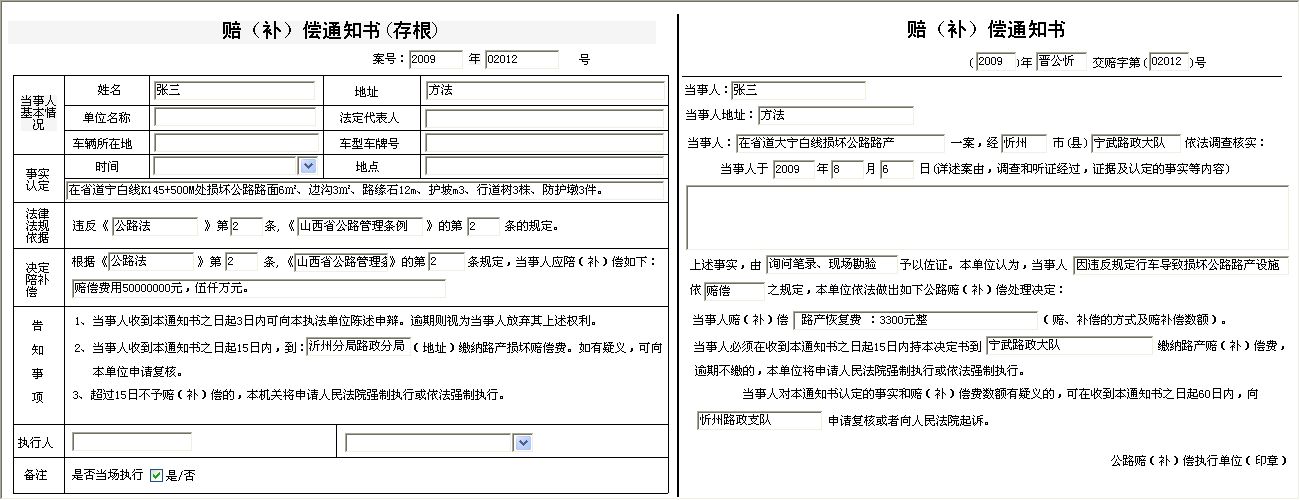Click the 事实认定 description text field
The image size is (1300, 500).
tap(365, 189)
